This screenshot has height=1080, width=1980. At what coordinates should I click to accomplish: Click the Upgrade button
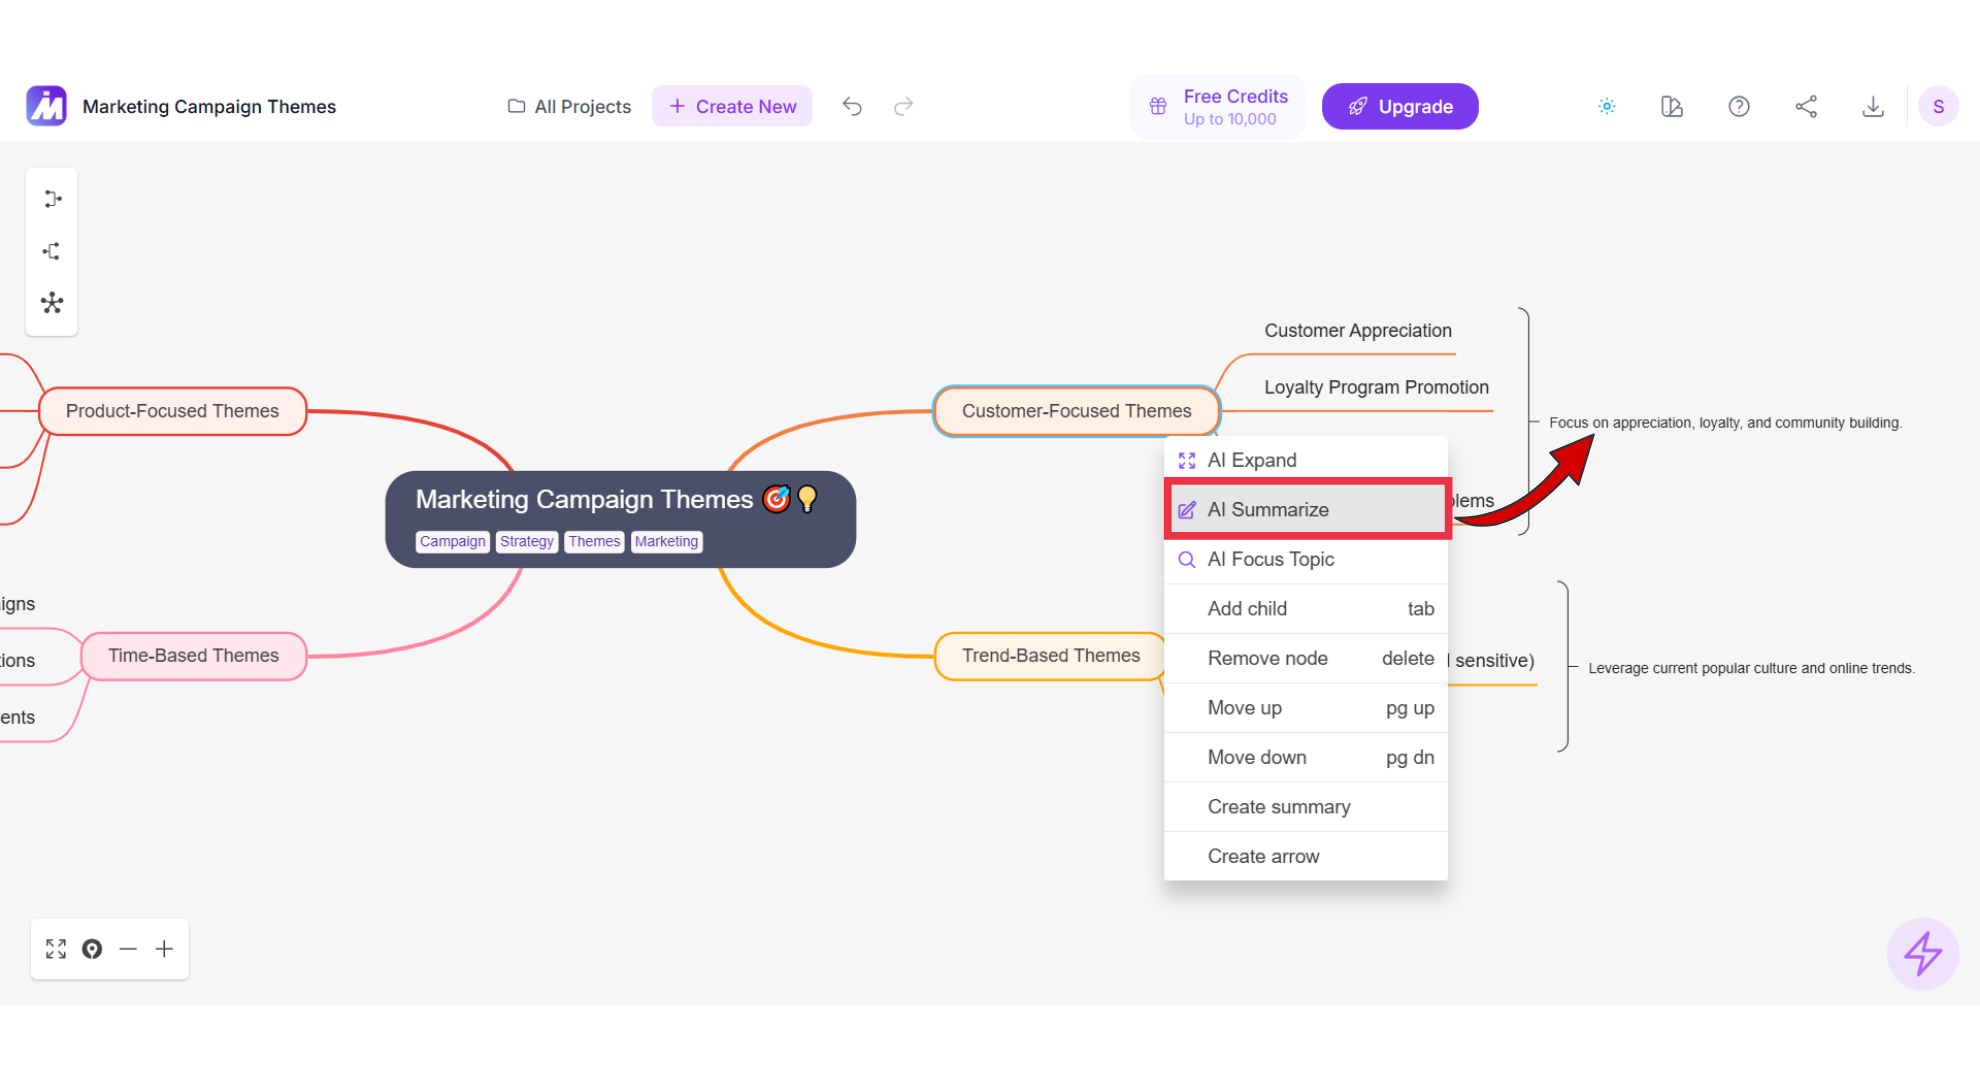tap(1400, 106)
